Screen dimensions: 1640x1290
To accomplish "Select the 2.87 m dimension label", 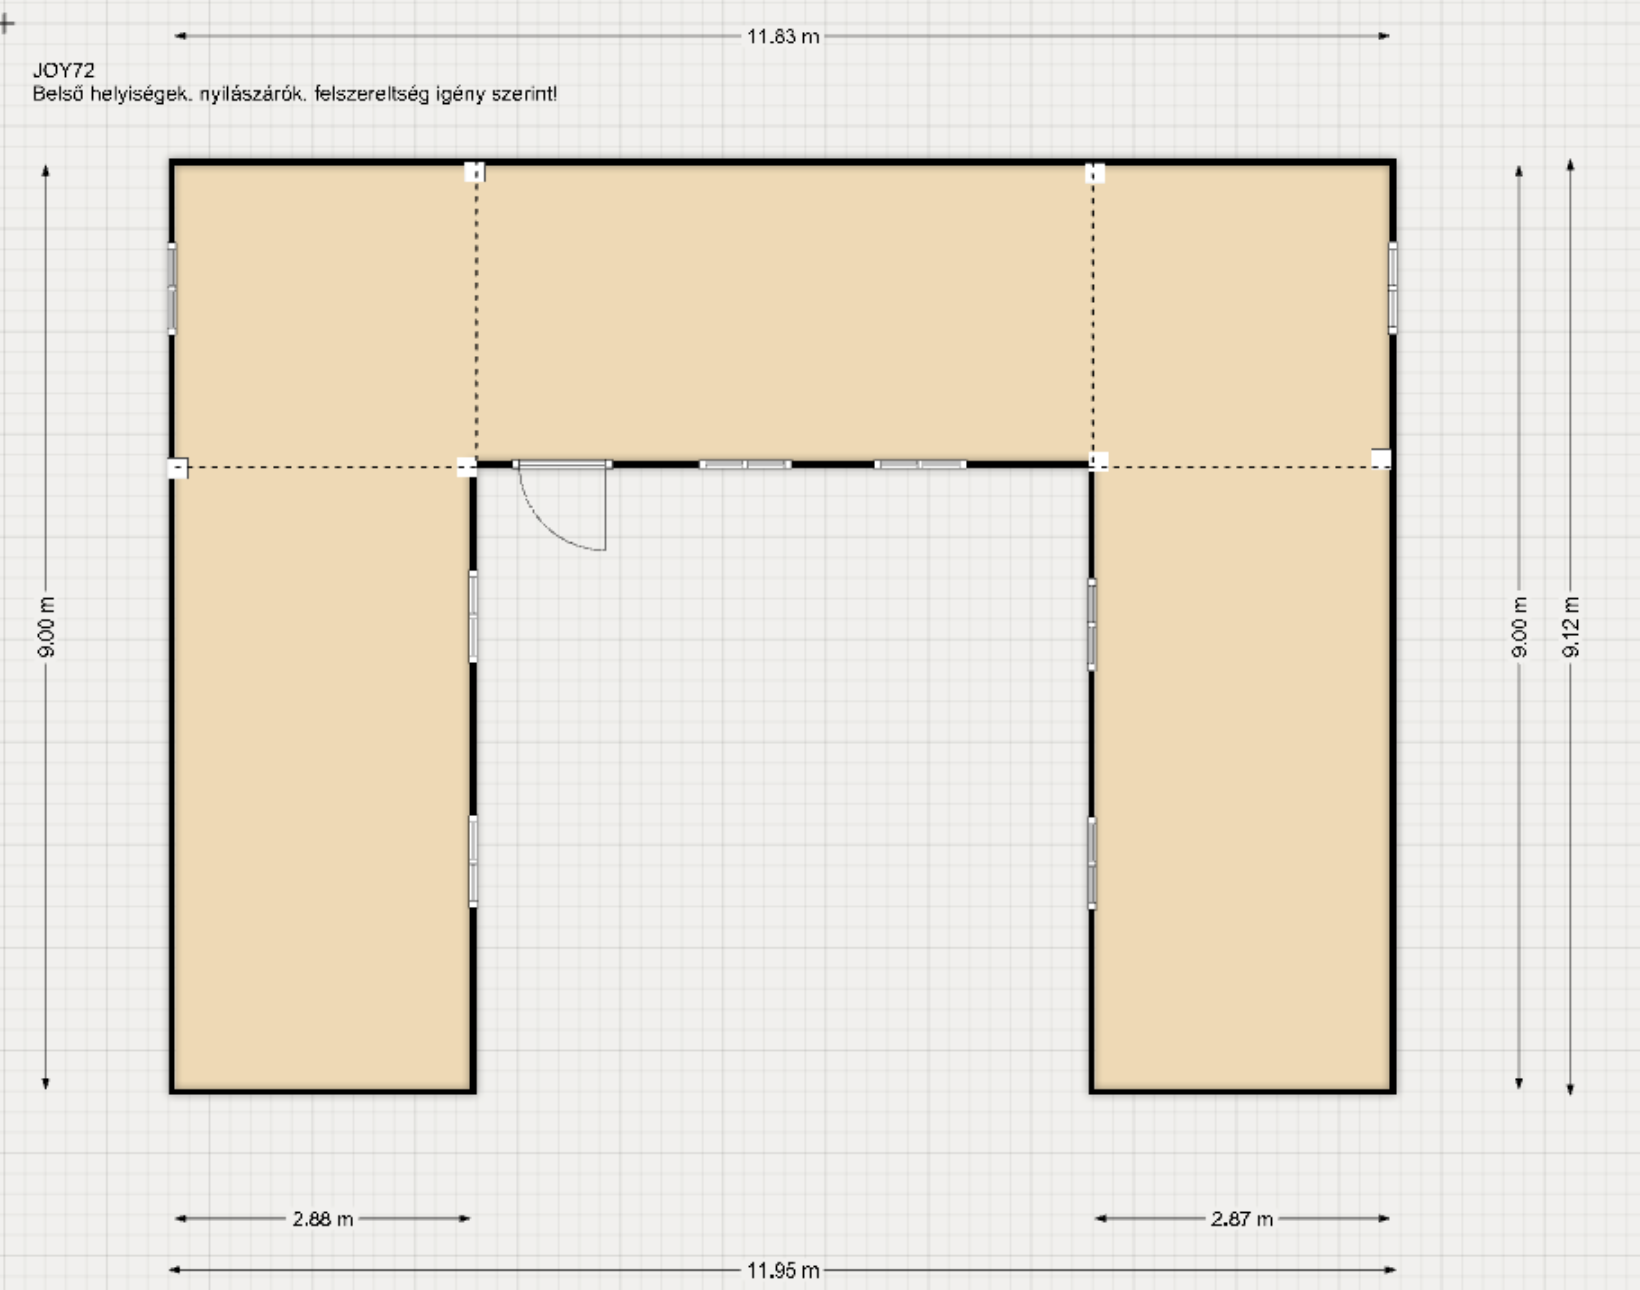I will [1242, 1219].
